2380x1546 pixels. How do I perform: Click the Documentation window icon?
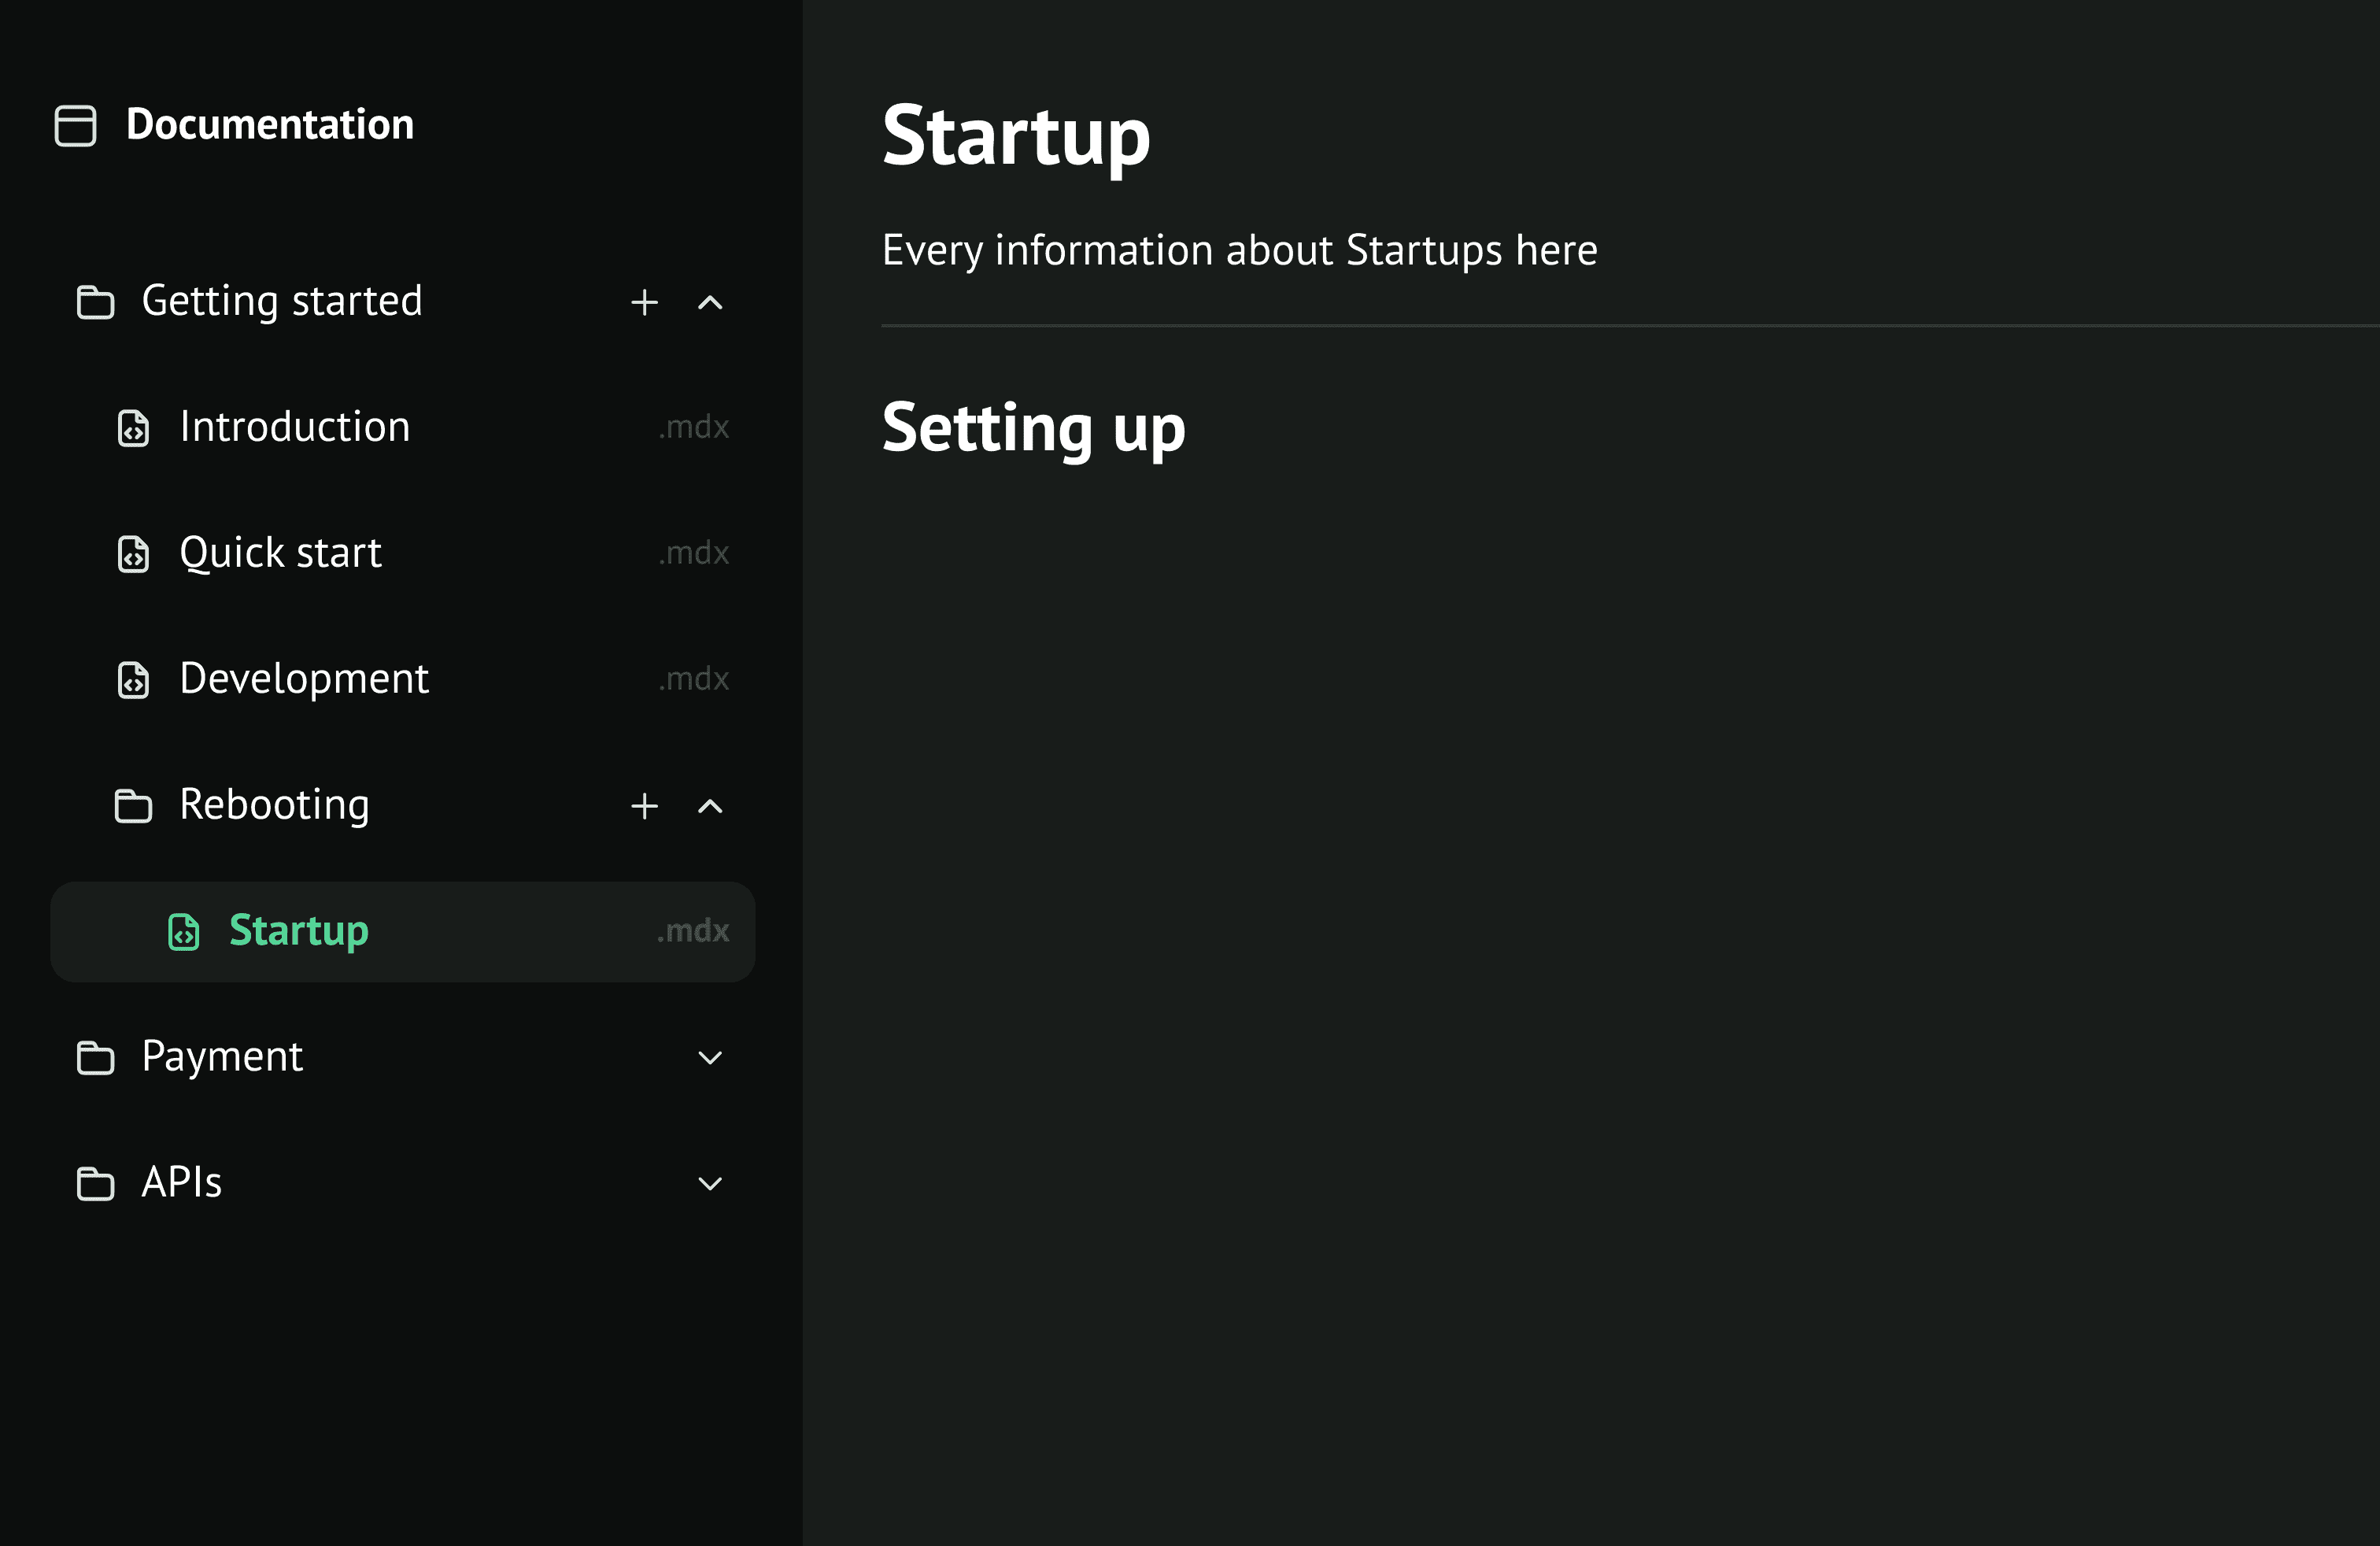click(x=75, y=126)
